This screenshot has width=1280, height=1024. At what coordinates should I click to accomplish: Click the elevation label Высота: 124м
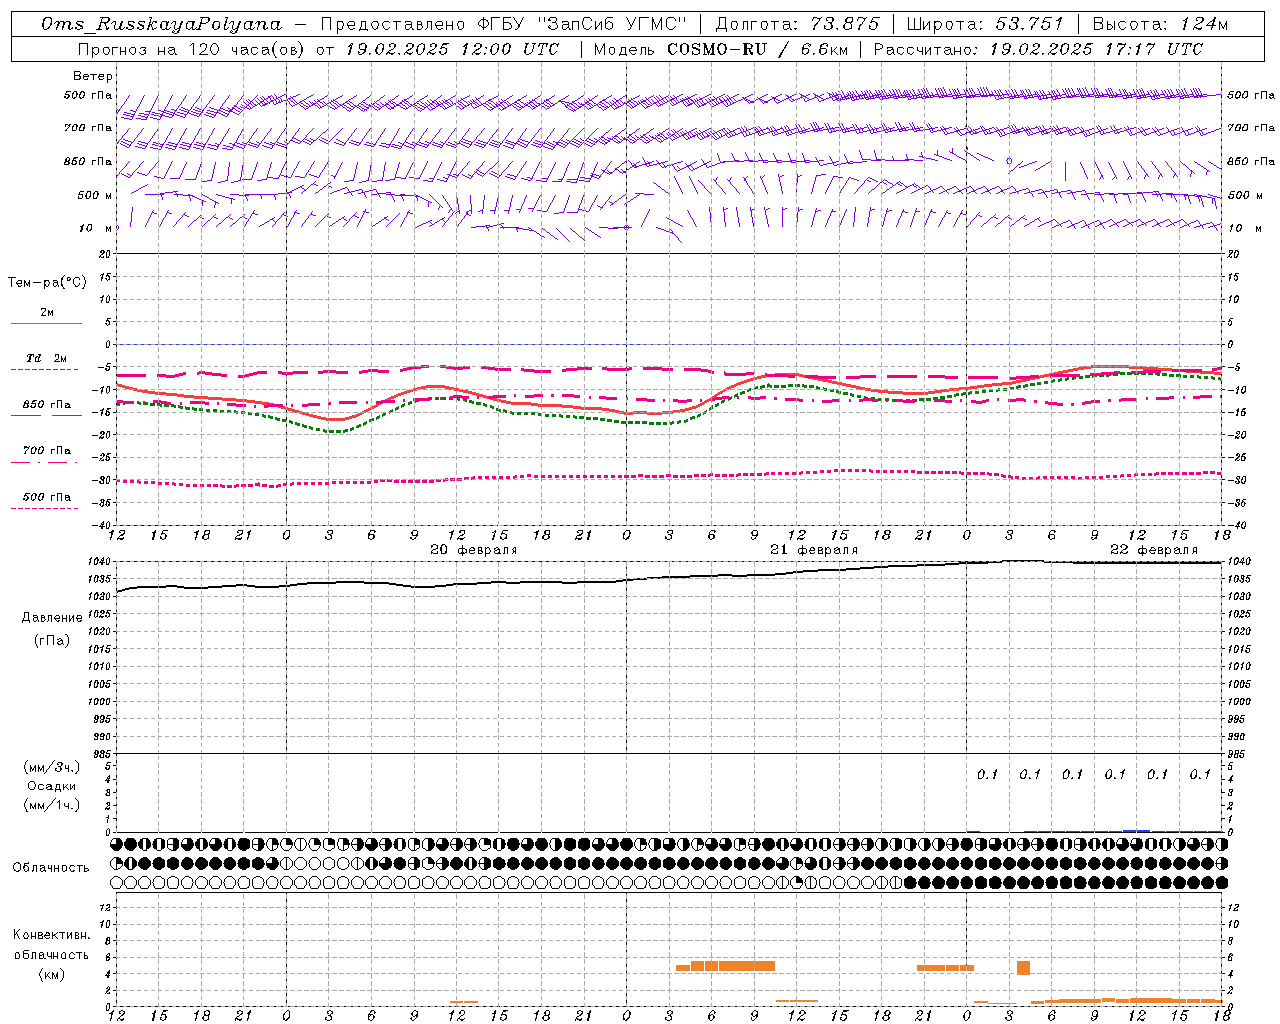click(1160, 24)
